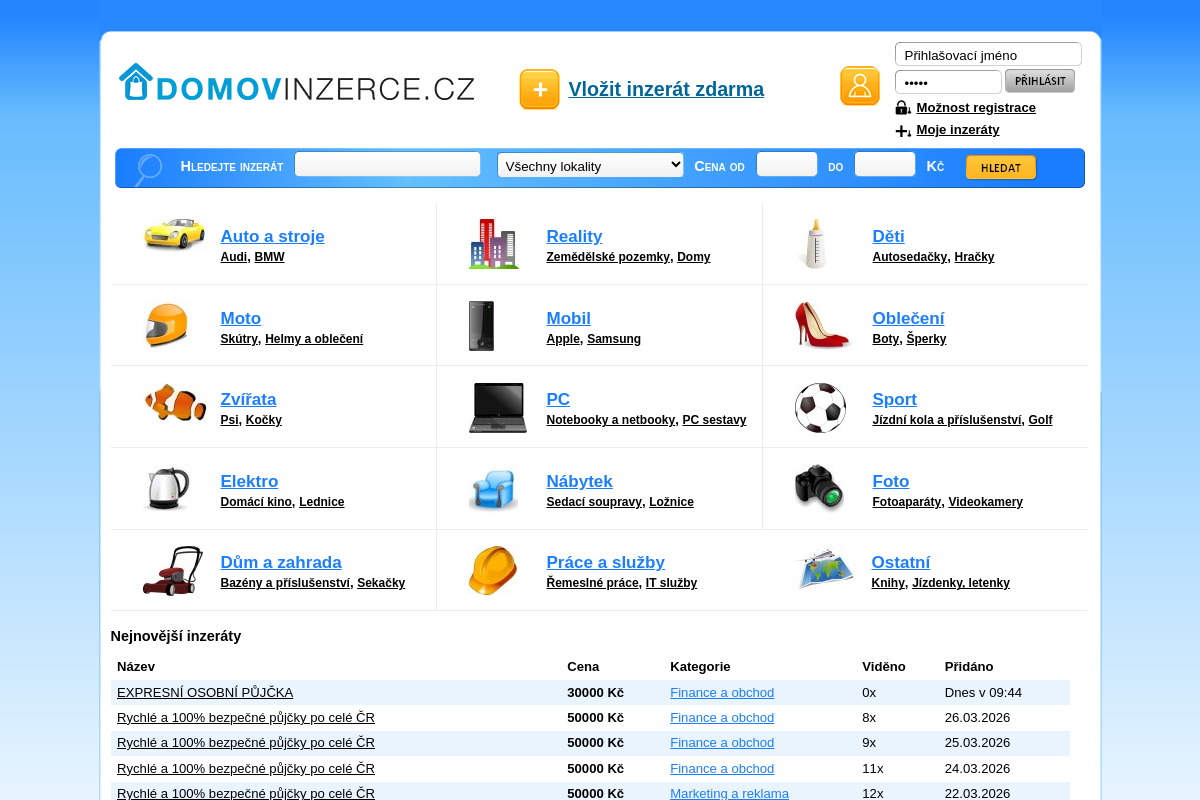Click the motorcycle helmet Moto icon

(x=166, y=324)
